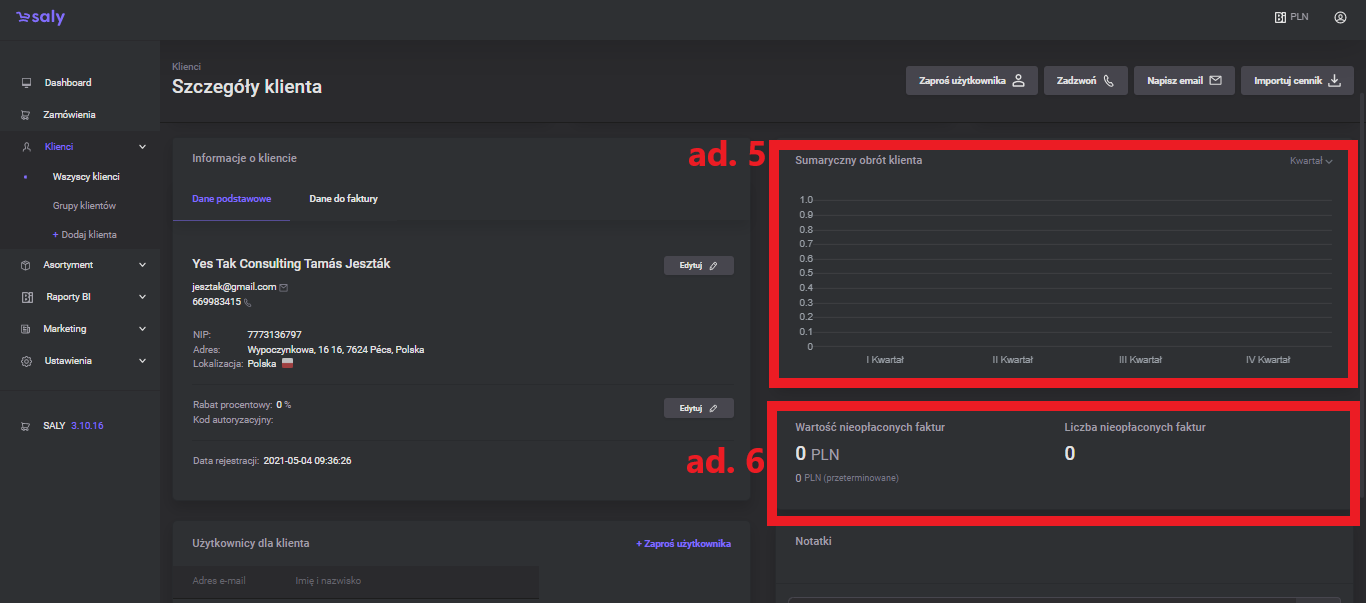Click the email icon next to jesztak@gmail.com

pyautogui.click(x=284, y=287)
